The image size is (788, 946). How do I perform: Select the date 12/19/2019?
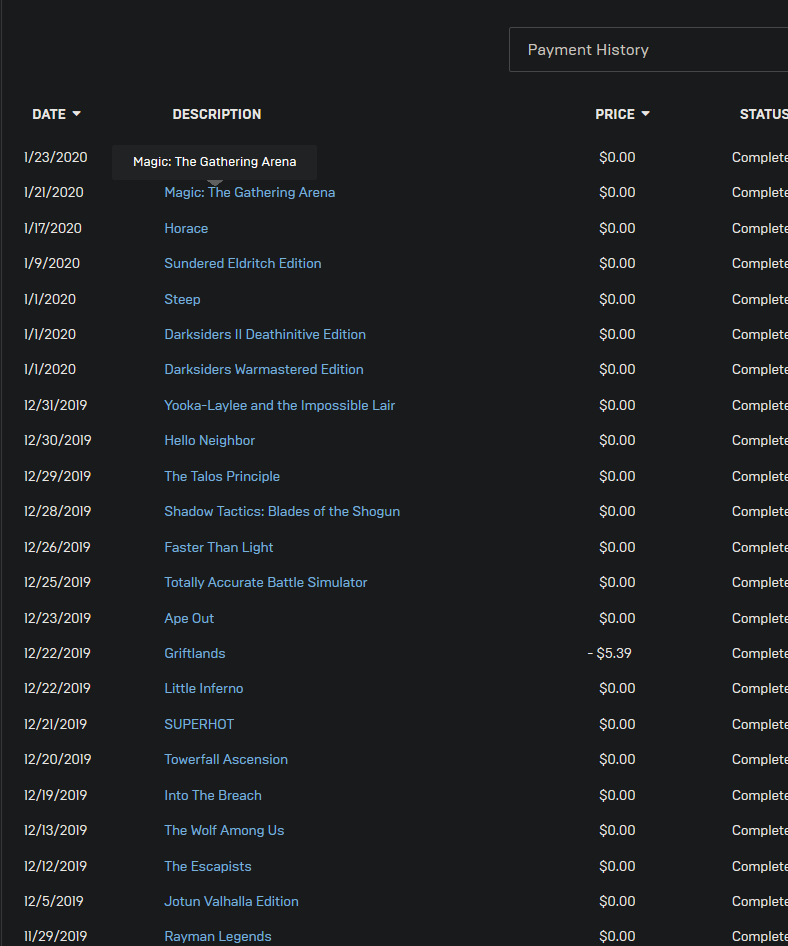point(56,796)
